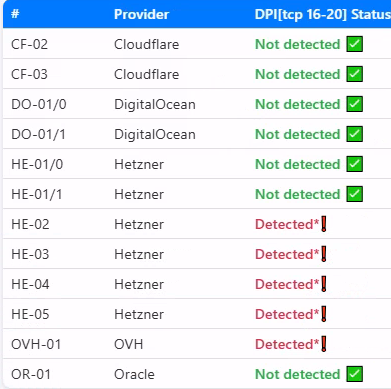The width and height of the screenshot is (391, 389).
Task: Click the green checkmark icon in CF-02 row
Action: 354,44
